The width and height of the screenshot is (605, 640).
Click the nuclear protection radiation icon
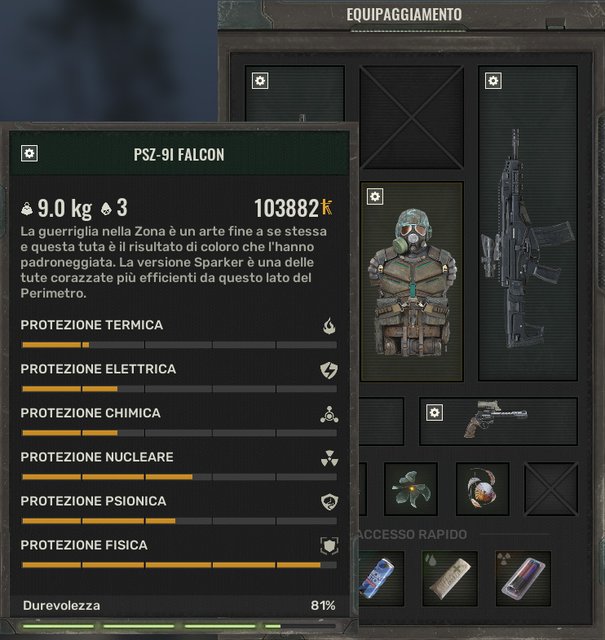coord(329,458)
